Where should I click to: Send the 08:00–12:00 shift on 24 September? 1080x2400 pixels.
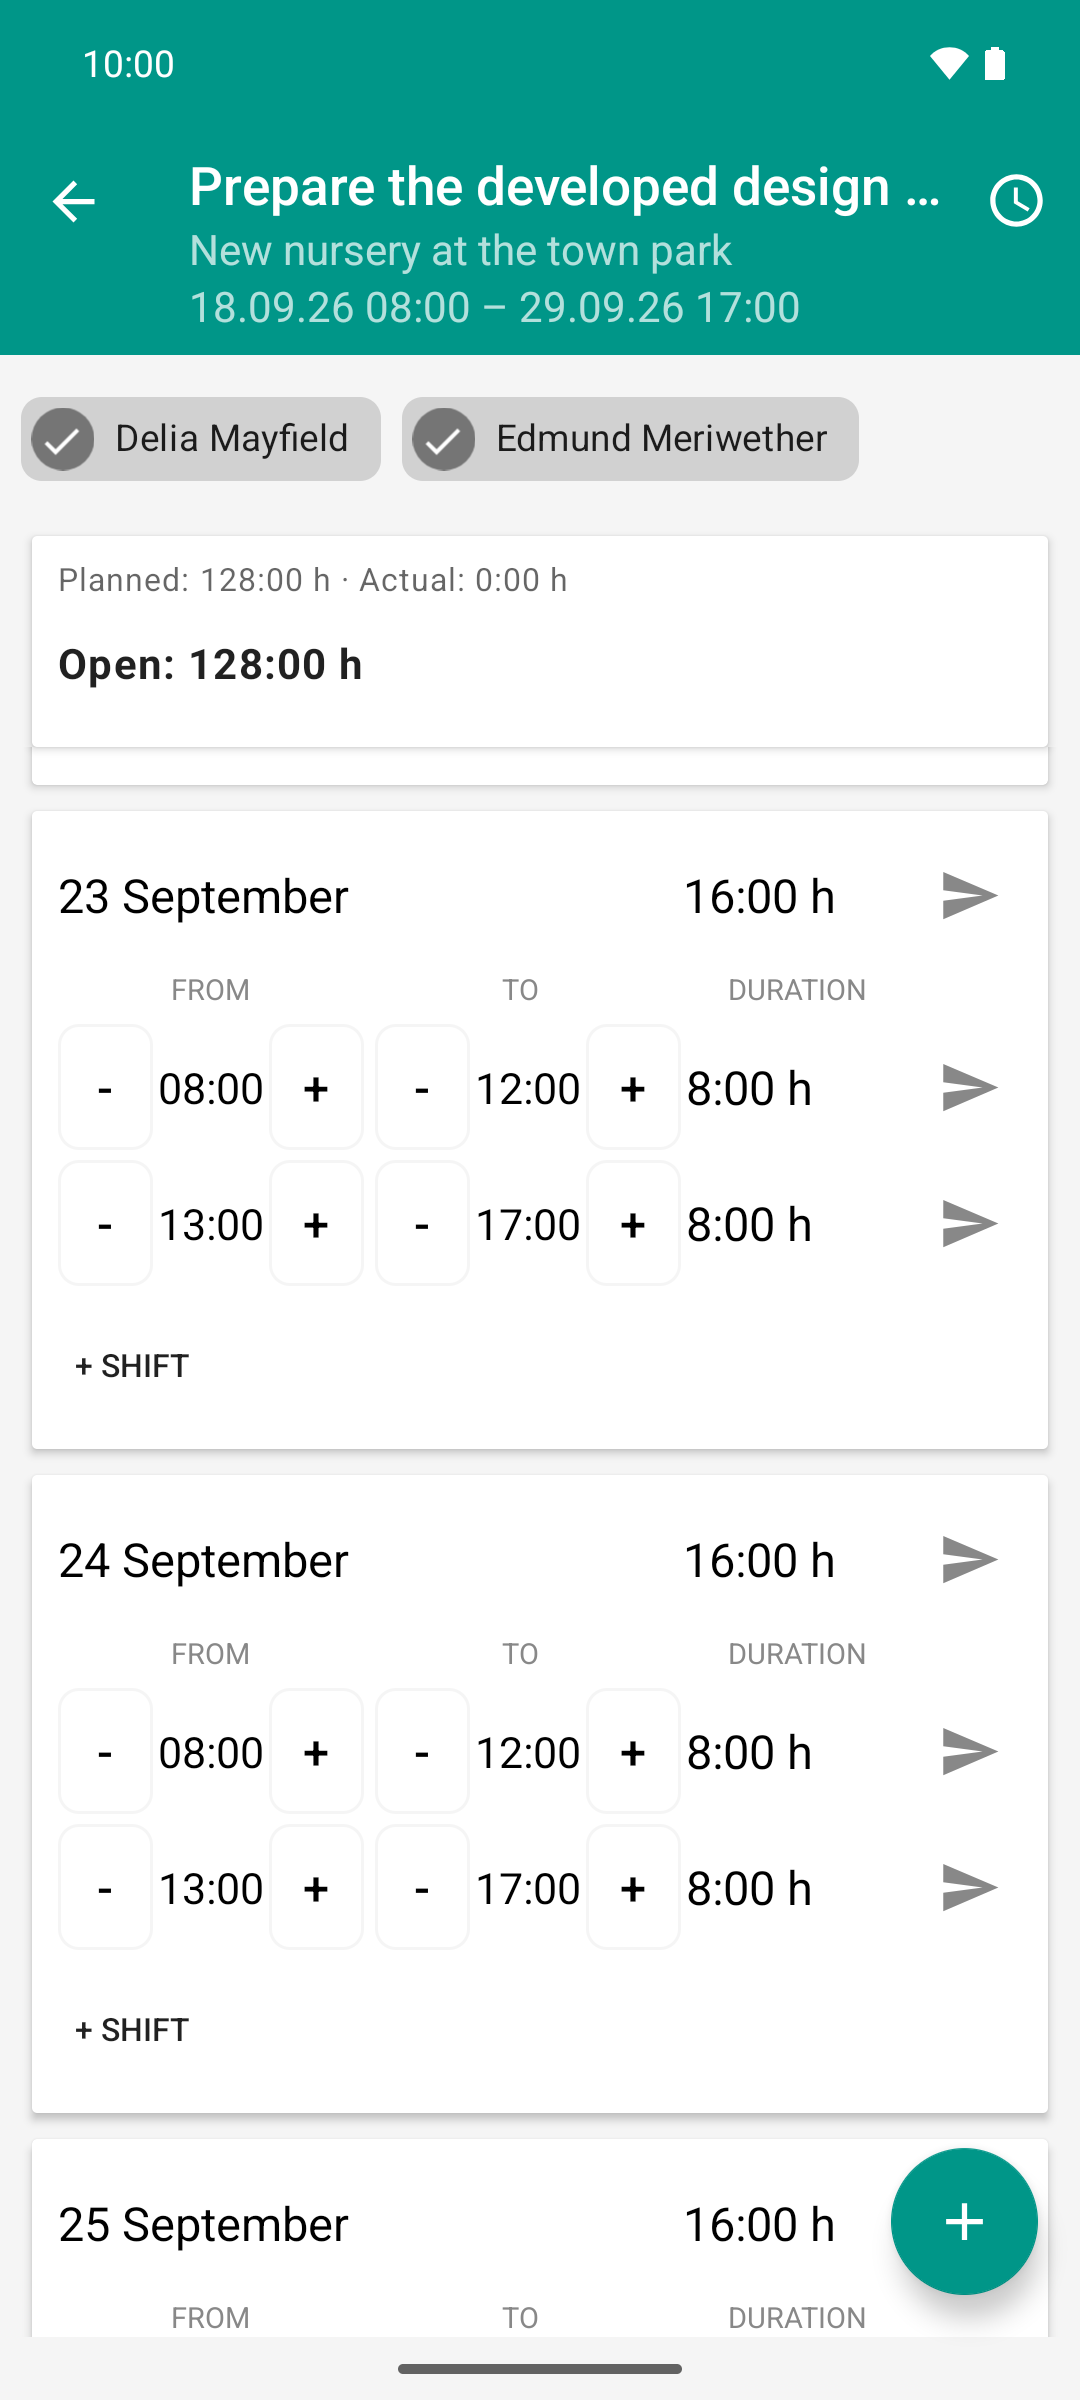coord(969,1751)
